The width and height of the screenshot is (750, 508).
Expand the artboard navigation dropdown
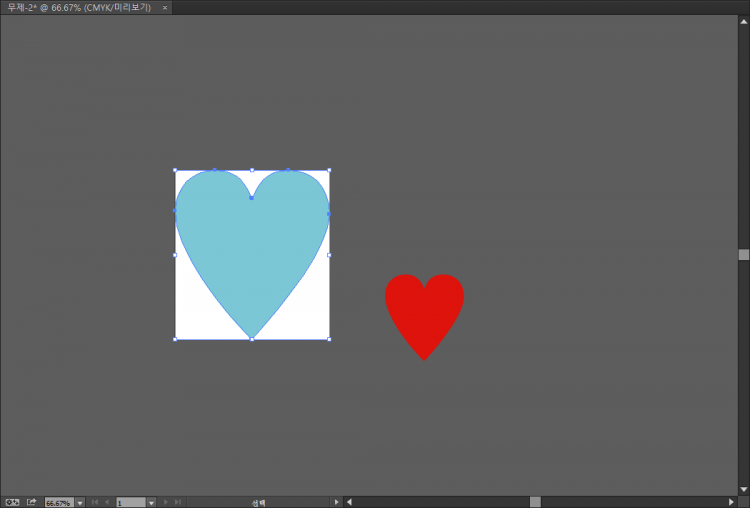tap(152, 502)
